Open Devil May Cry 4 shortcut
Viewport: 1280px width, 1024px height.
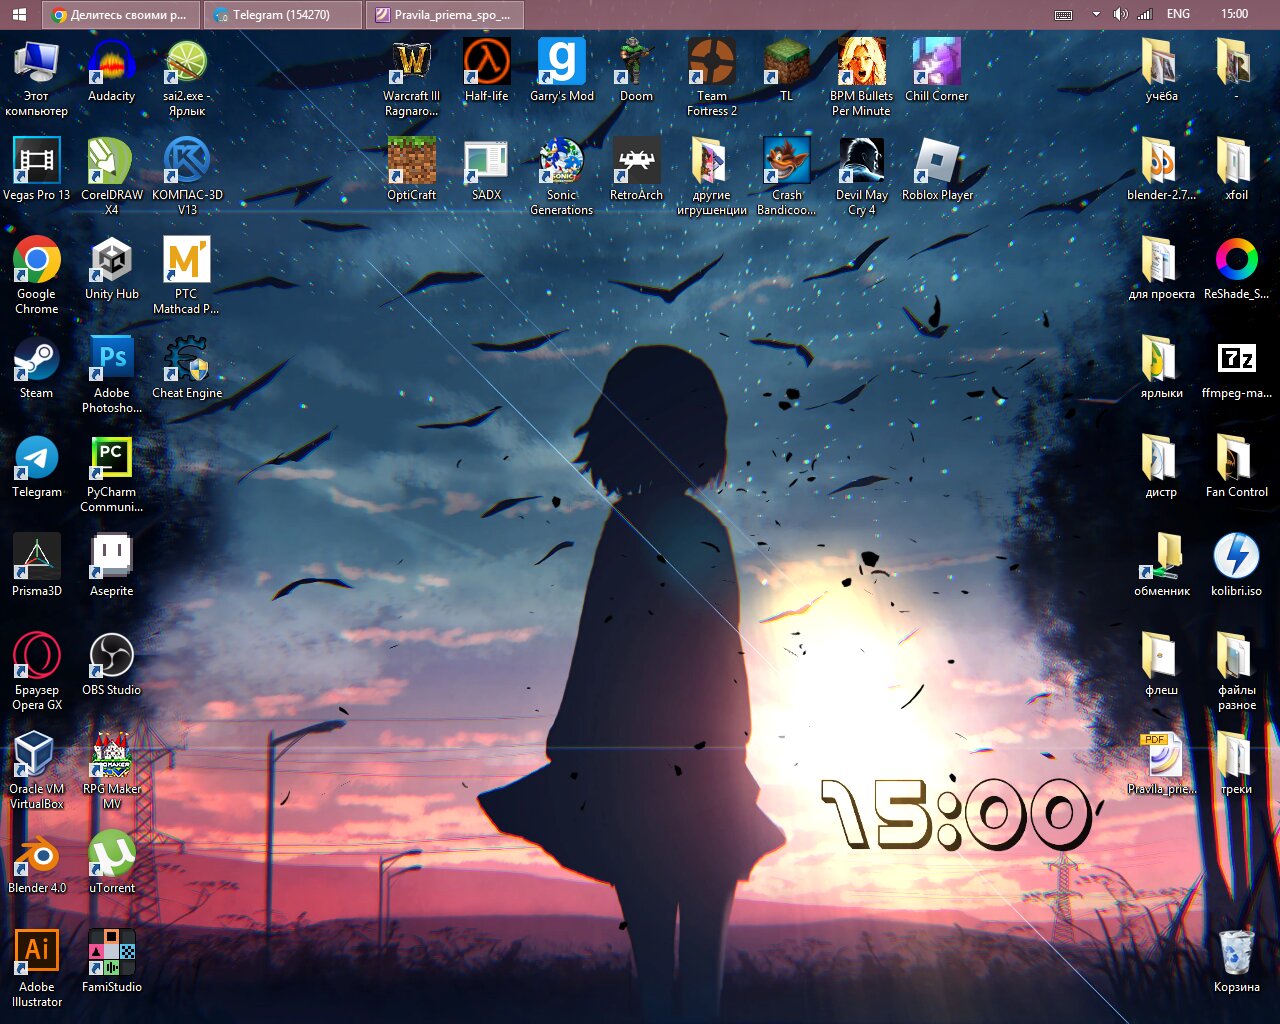(x=861, y=177)
